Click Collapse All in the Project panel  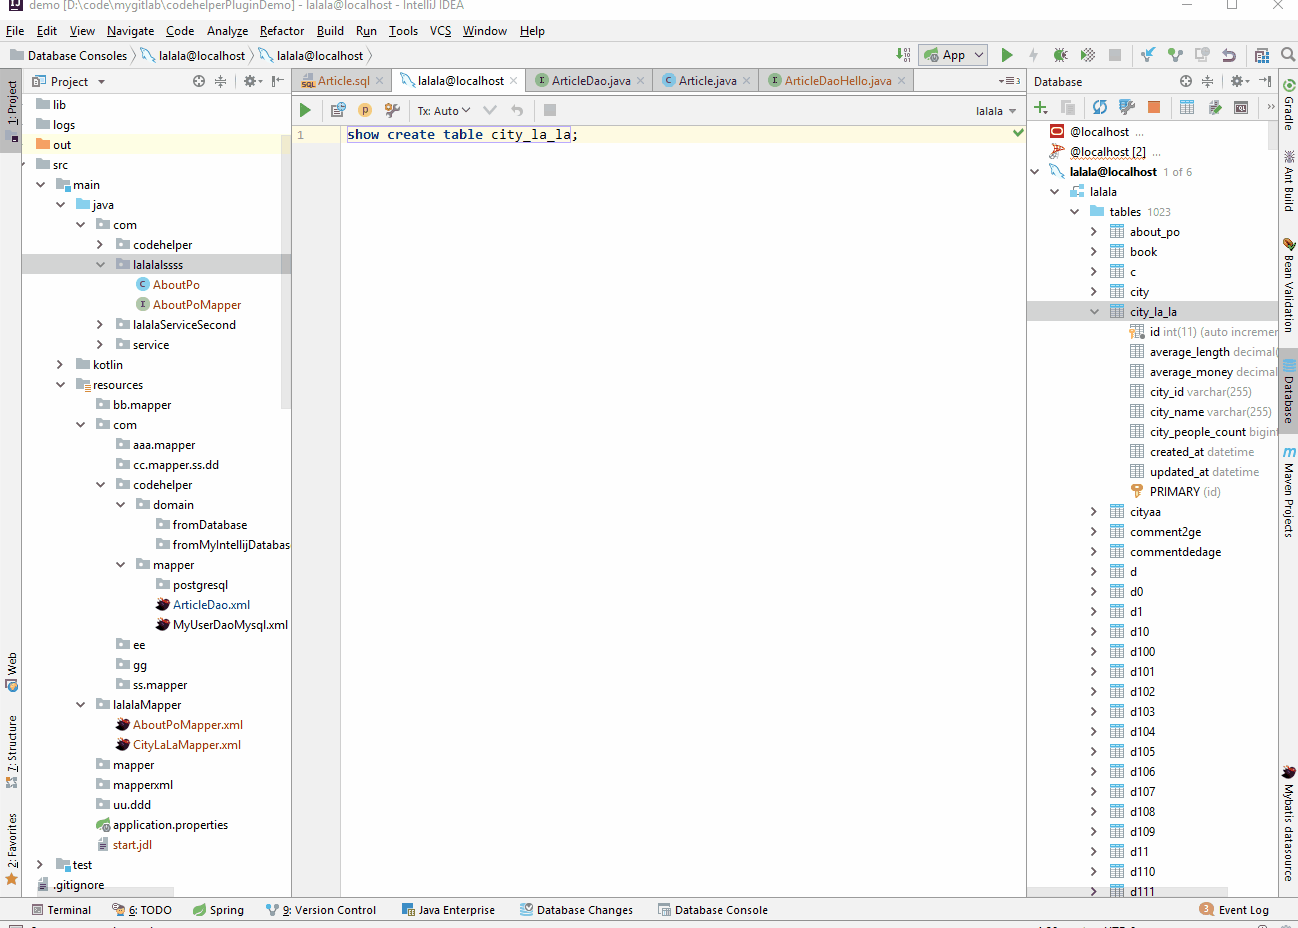coord(220,81)
